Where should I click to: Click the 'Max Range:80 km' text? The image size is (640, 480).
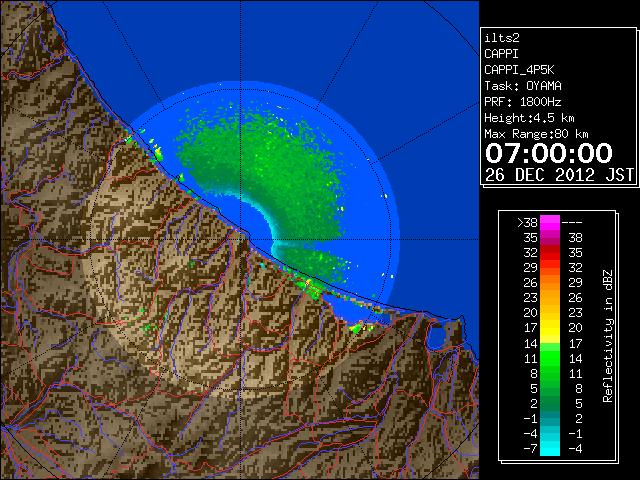[536, 134]
